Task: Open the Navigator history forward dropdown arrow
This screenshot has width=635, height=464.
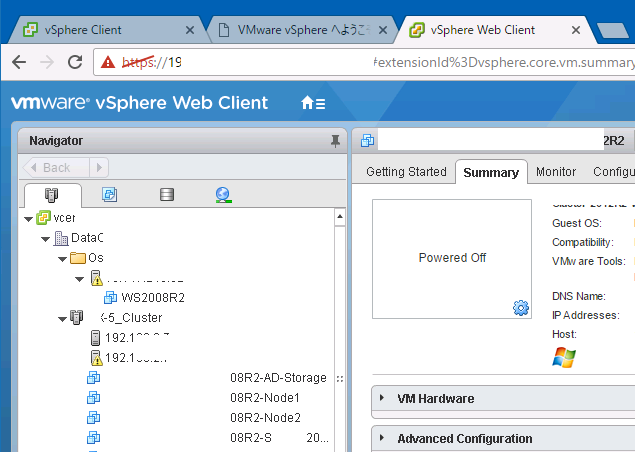Action: point(99,168)
